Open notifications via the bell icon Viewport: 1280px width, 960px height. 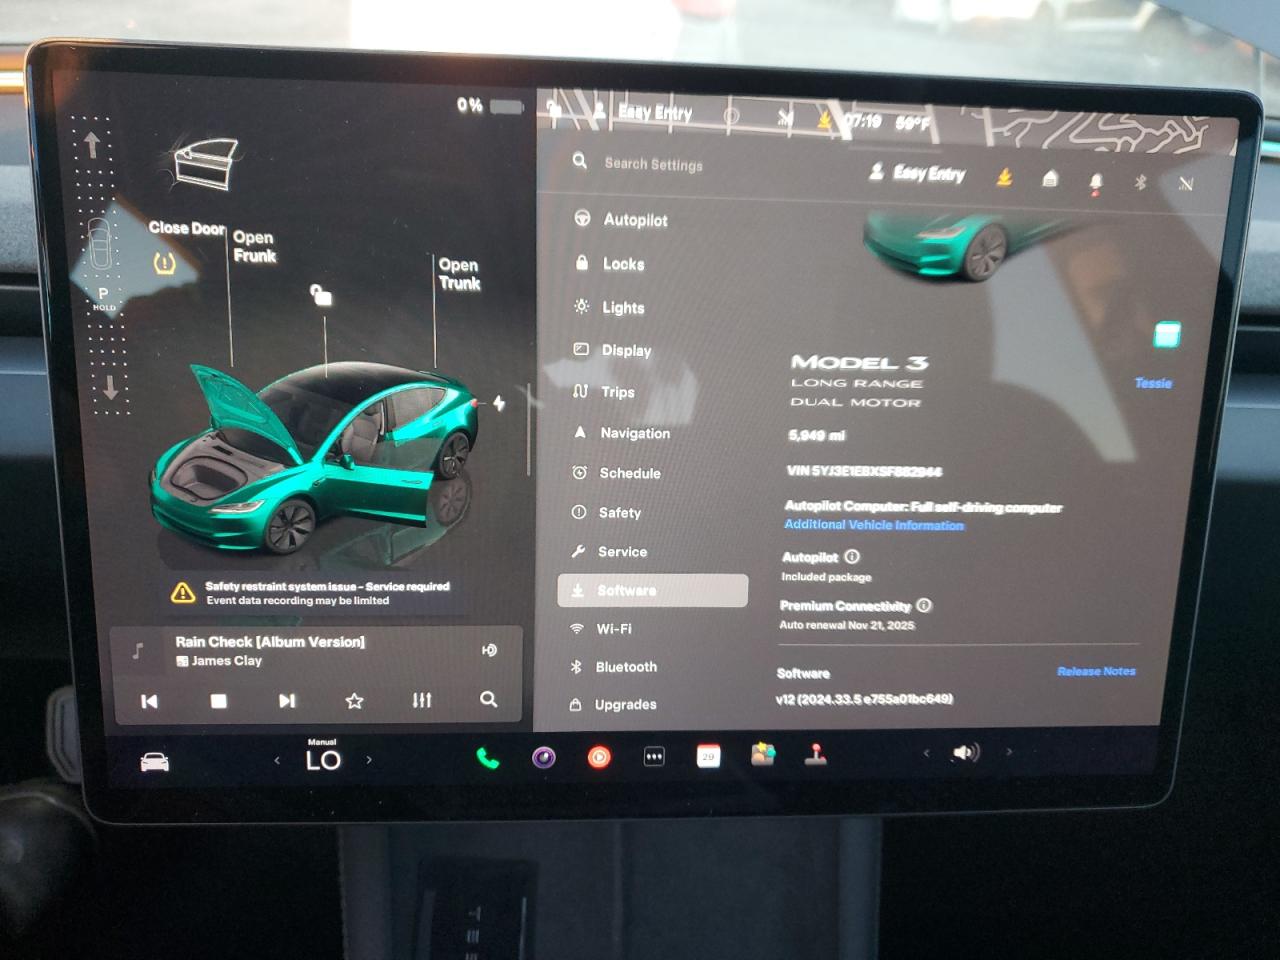pos(1095,182)
